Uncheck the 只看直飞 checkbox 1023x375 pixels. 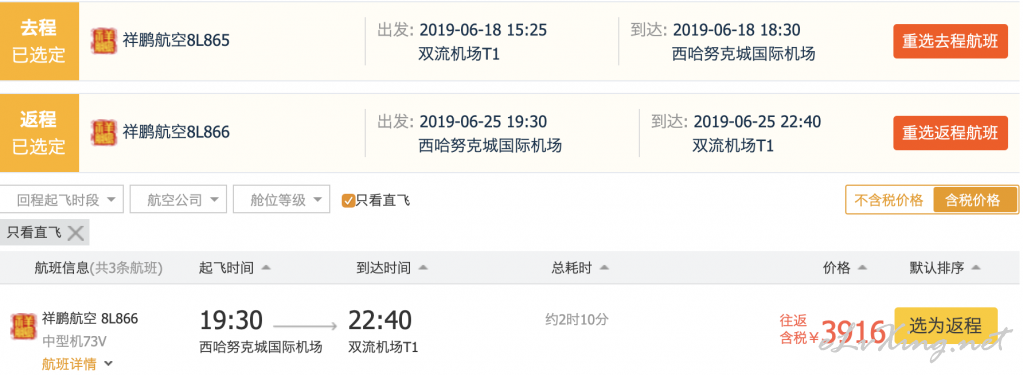tap(348, 200)
